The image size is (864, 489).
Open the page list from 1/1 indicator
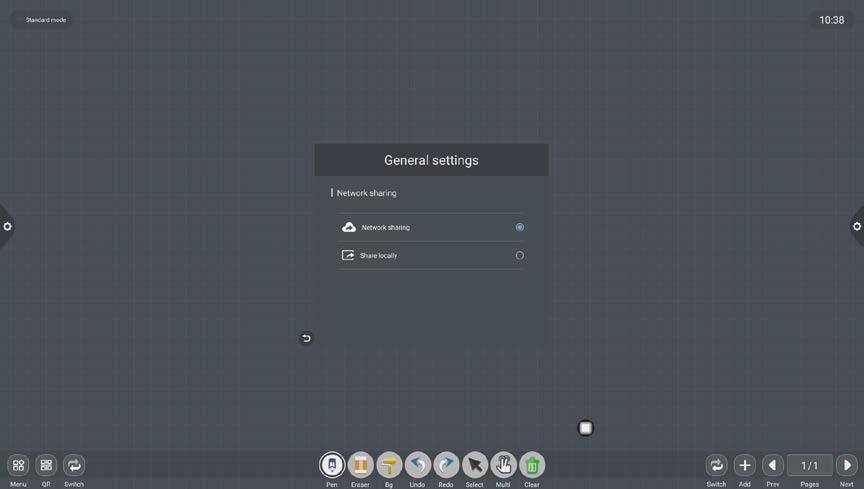(x=809, y=465)
